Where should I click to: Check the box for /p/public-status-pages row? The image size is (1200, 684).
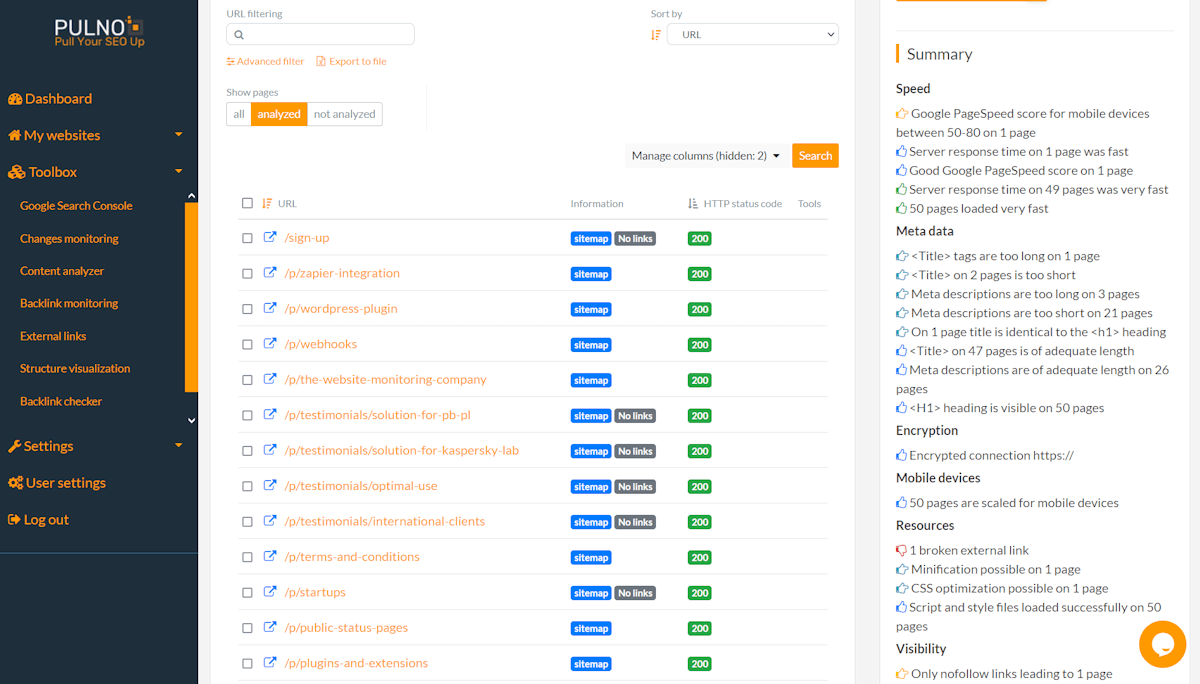pos(248,629)
